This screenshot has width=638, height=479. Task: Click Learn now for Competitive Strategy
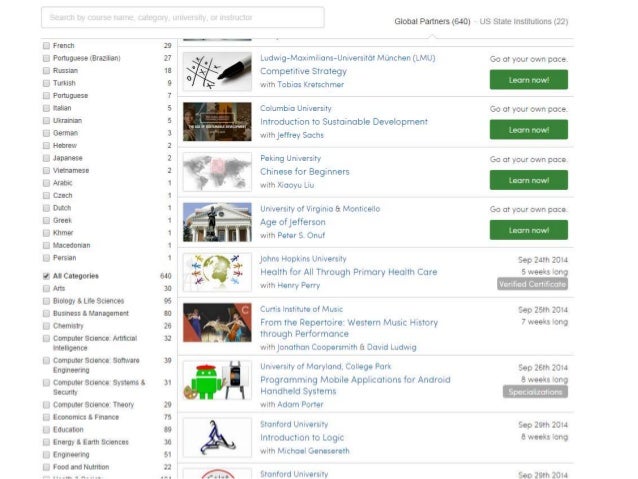point(529,80)
